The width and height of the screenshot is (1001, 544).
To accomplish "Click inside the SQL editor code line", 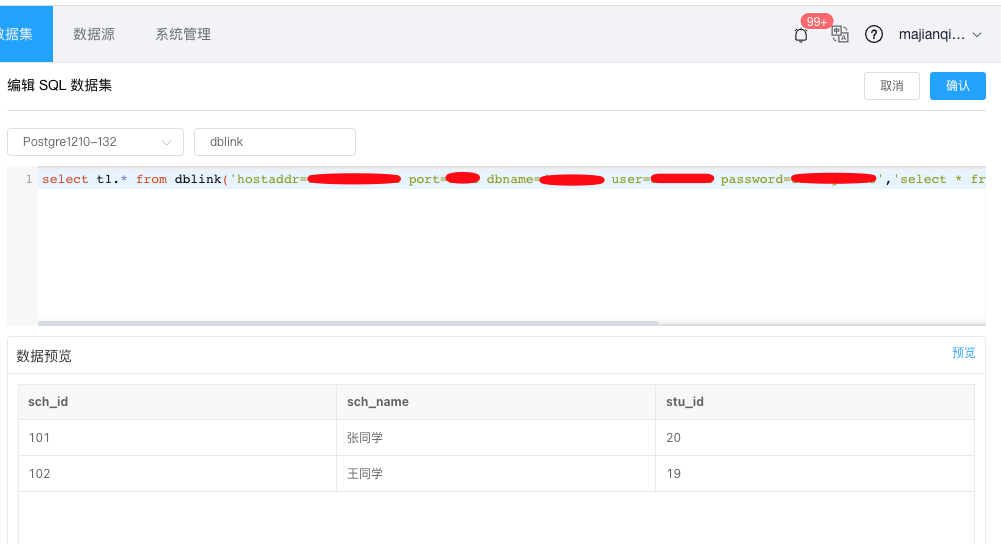I will click(x=512, y=179).
